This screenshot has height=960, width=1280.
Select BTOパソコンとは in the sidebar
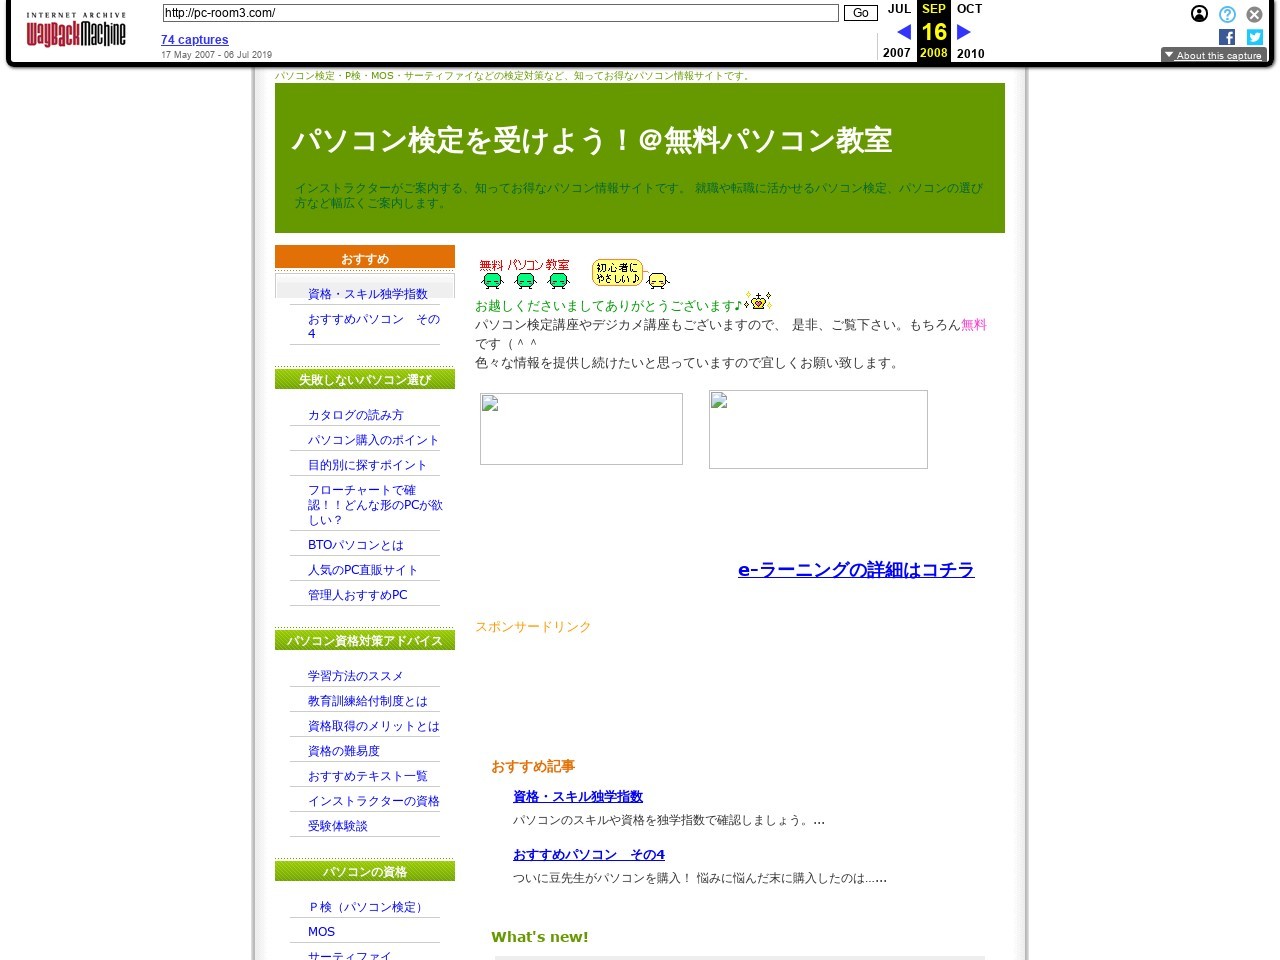(x=355, y=544)
